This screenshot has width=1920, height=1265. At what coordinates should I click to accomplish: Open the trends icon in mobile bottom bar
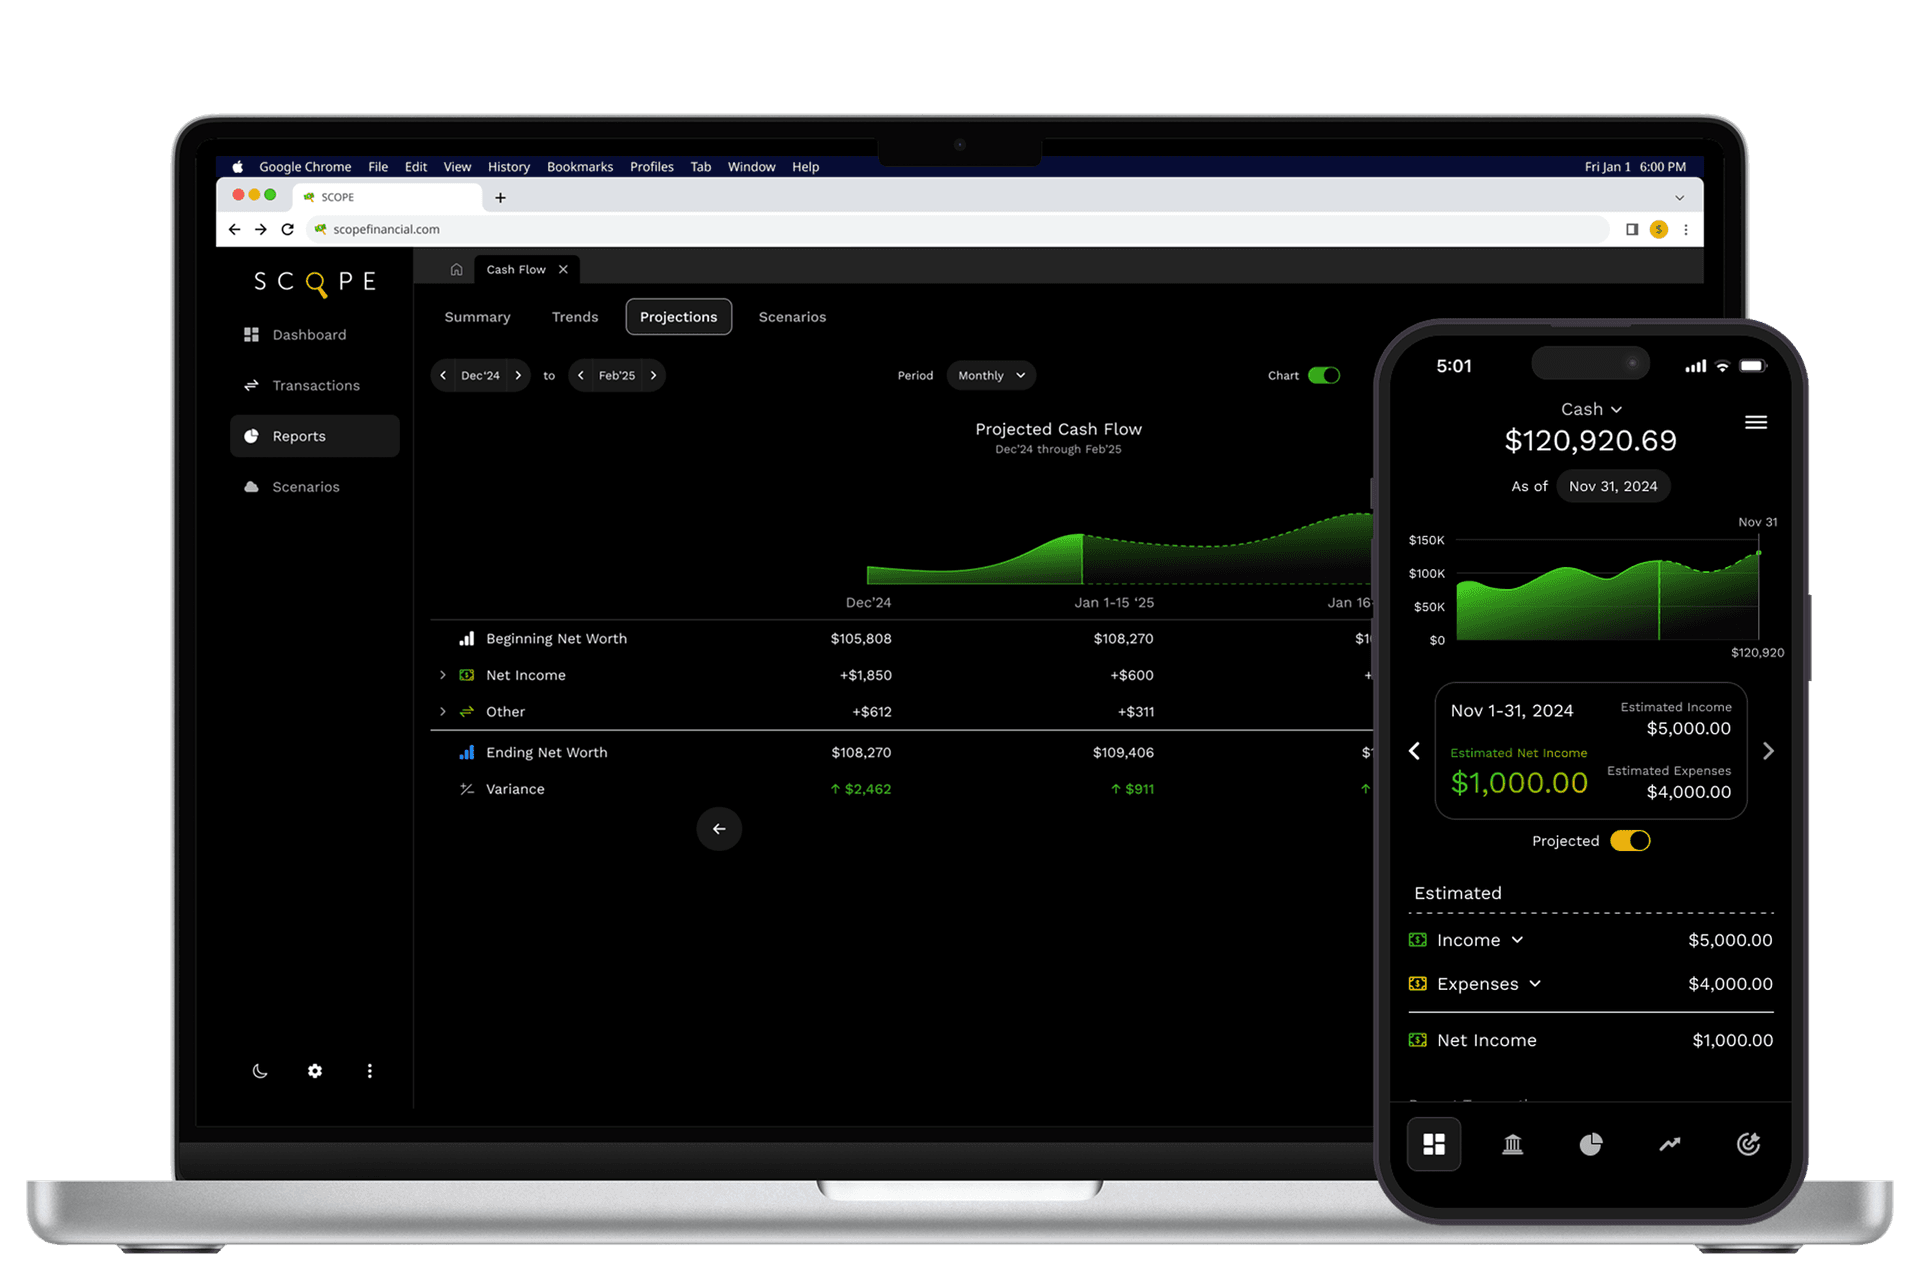pyautogui.click(x=1669, y=1144)
